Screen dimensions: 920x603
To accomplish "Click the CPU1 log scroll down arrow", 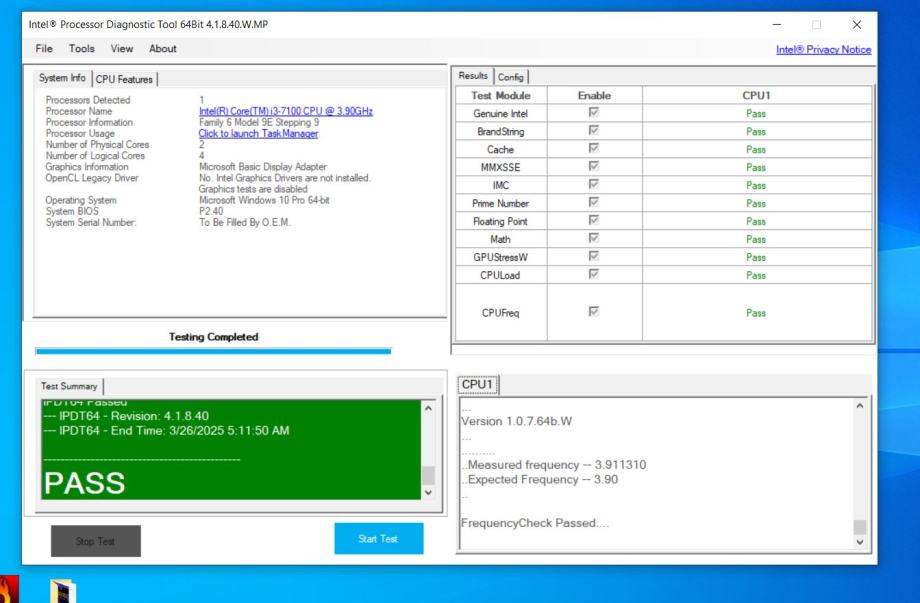I will click(860, 542).
